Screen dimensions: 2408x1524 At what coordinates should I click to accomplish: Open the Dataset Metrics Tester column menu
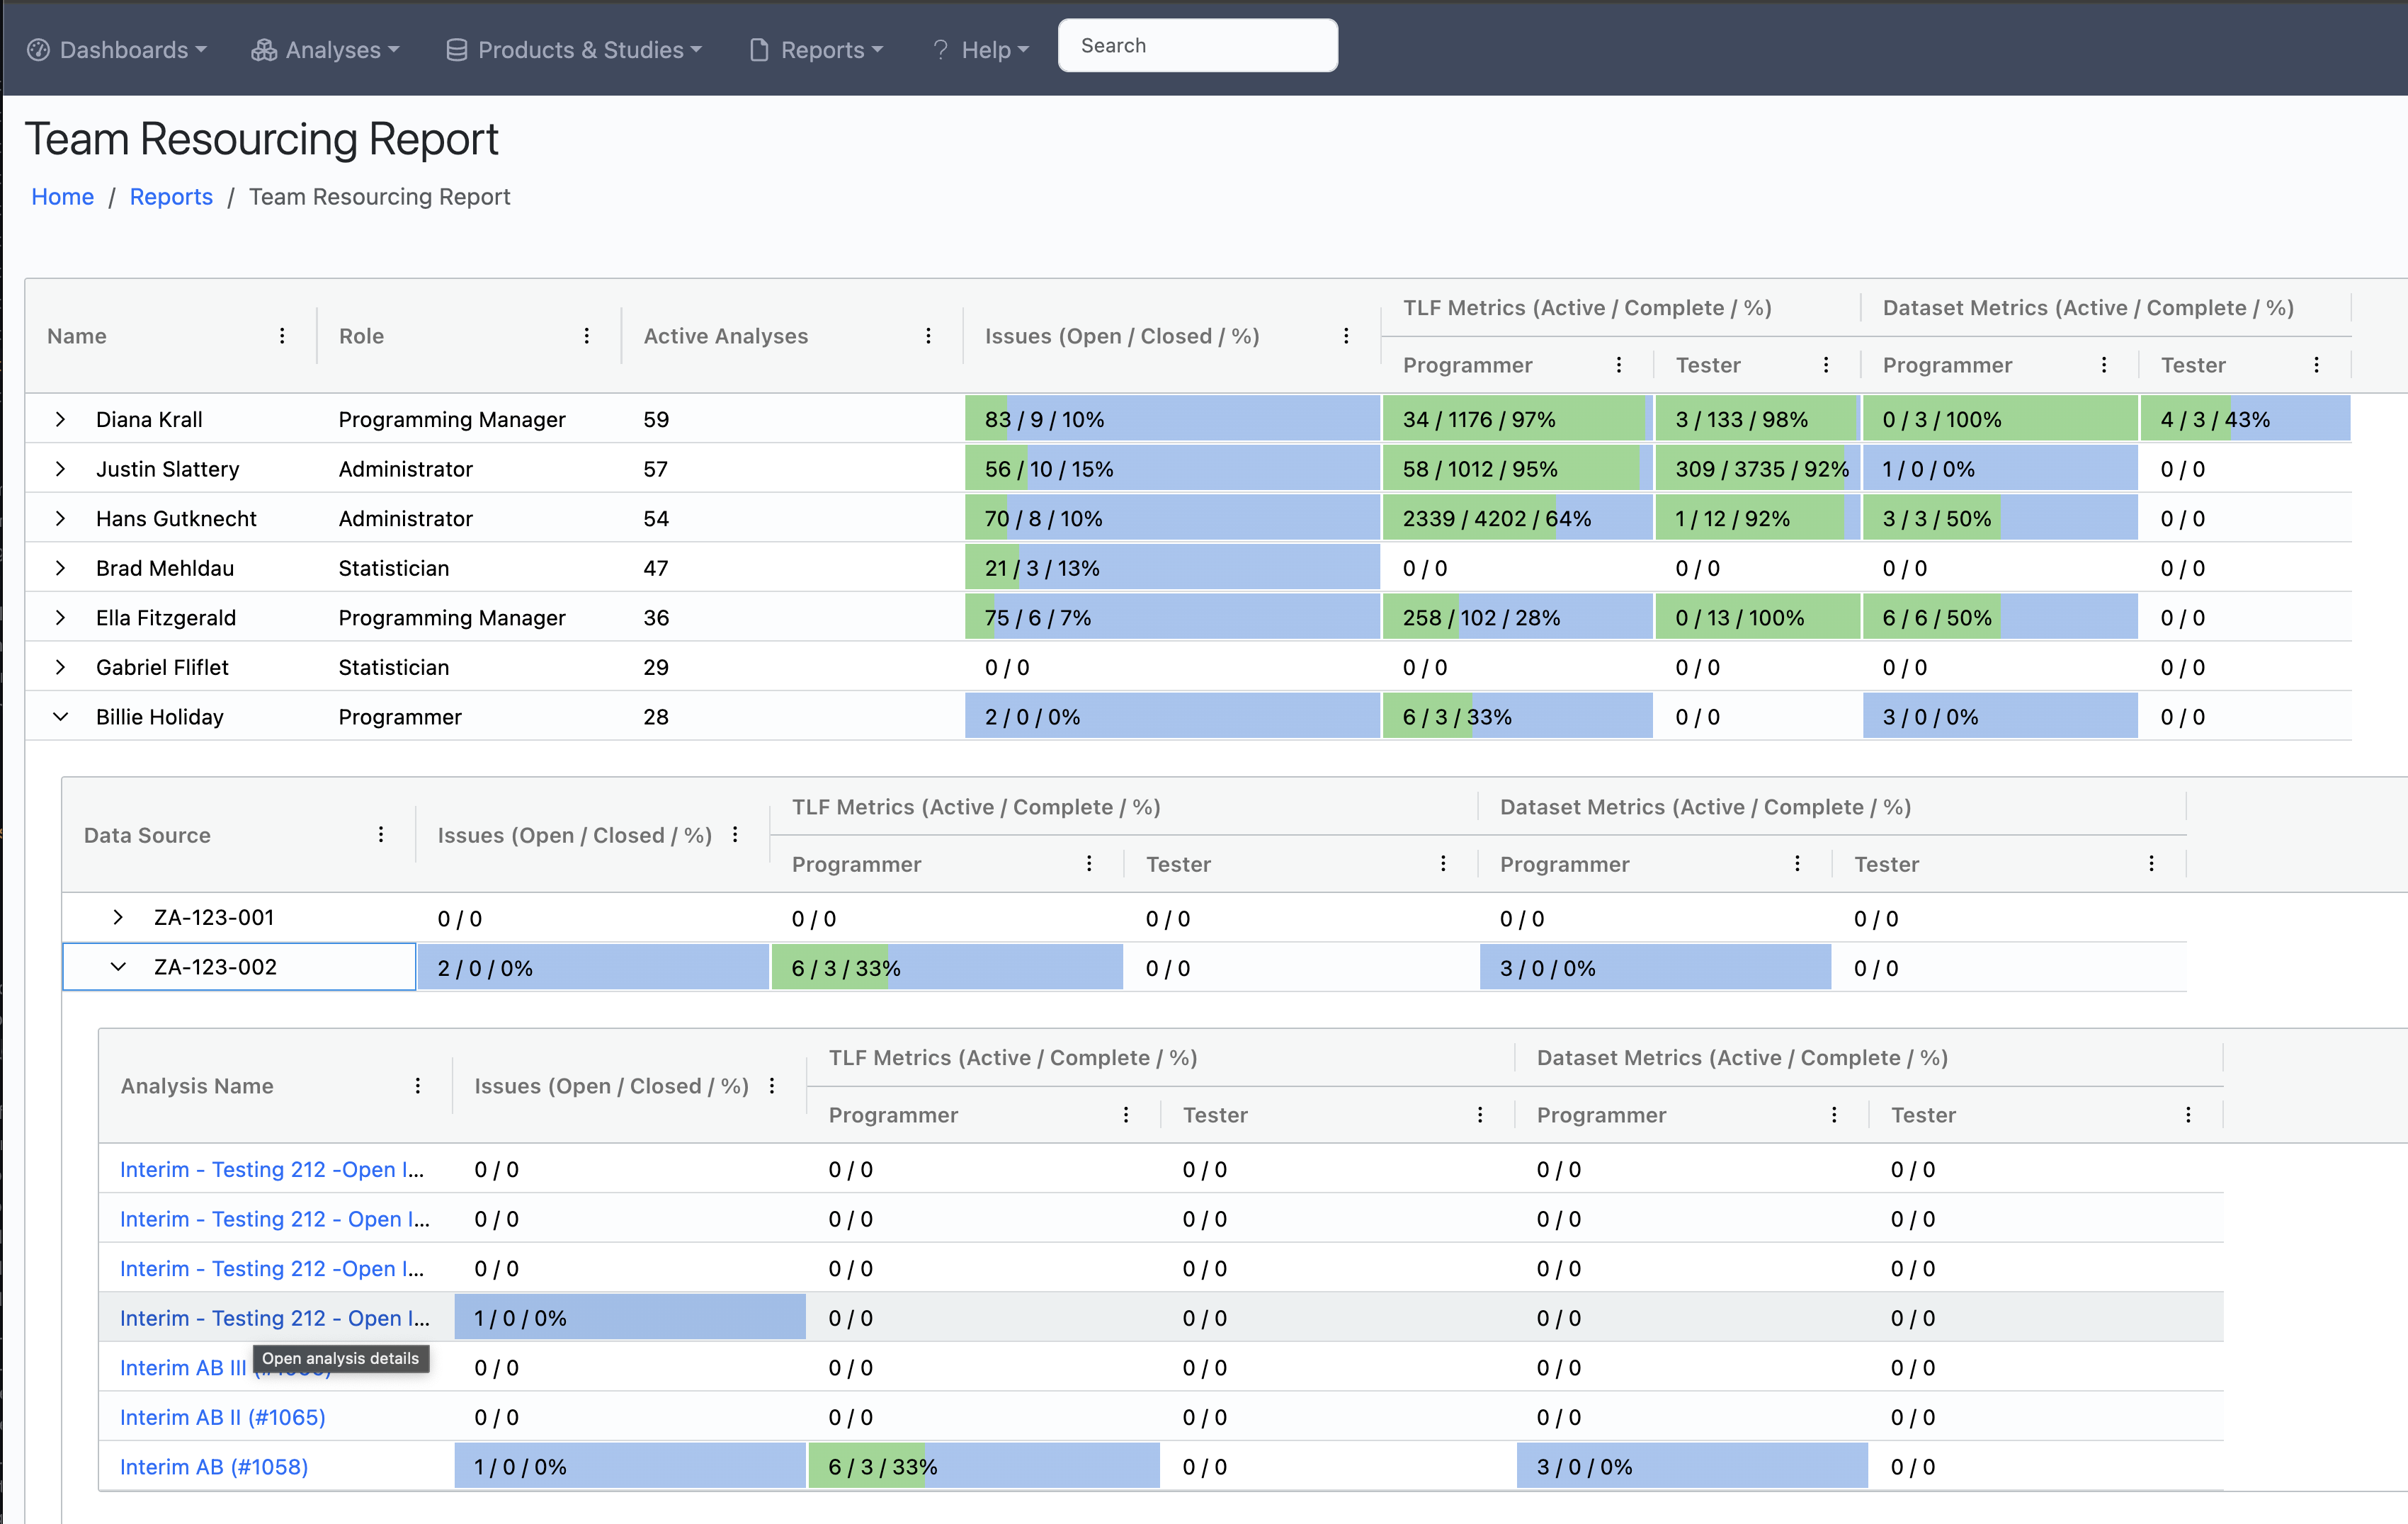[x=2318, y=364]
